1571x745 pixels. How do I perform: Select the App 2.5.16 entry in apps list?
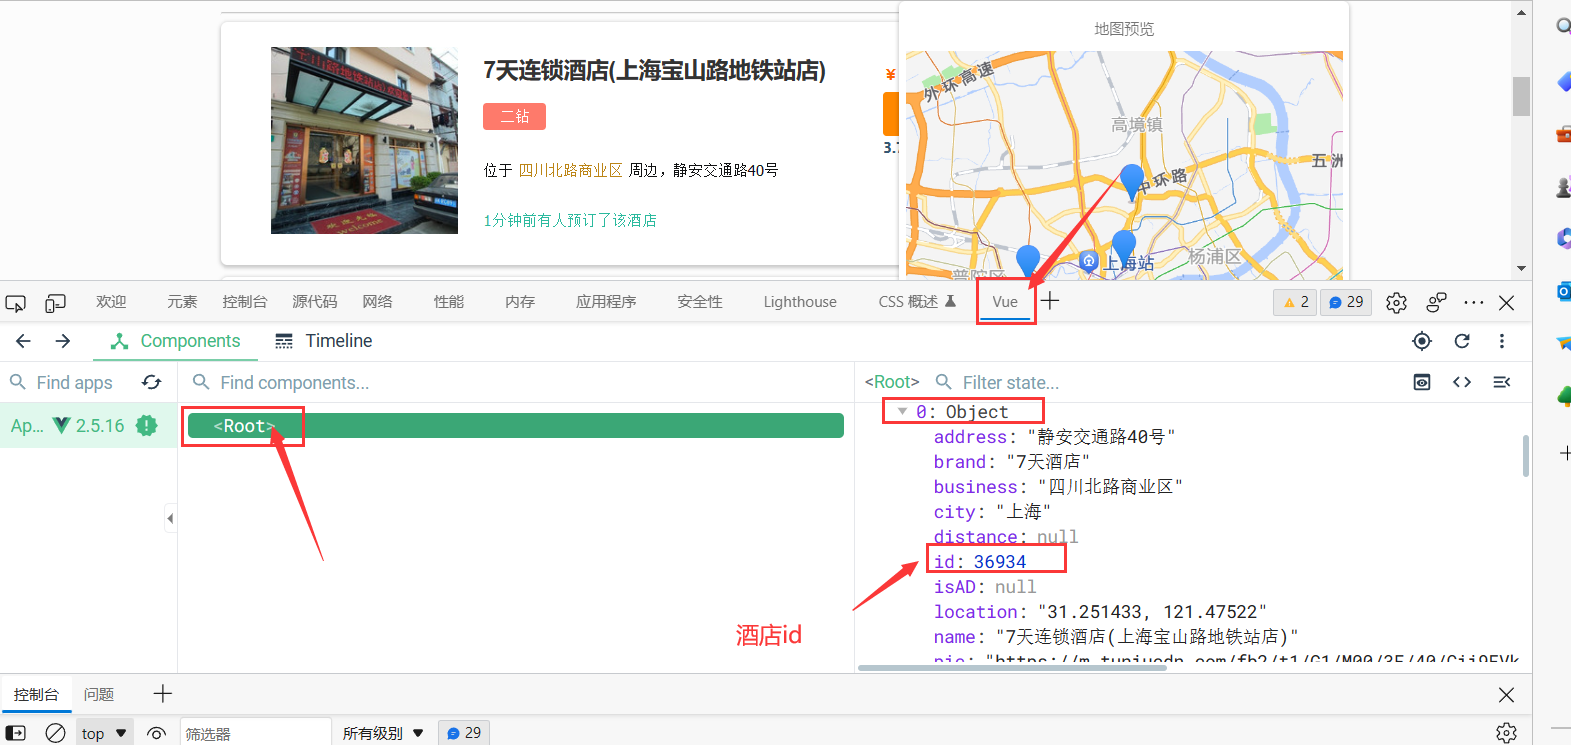pos(88,426)
